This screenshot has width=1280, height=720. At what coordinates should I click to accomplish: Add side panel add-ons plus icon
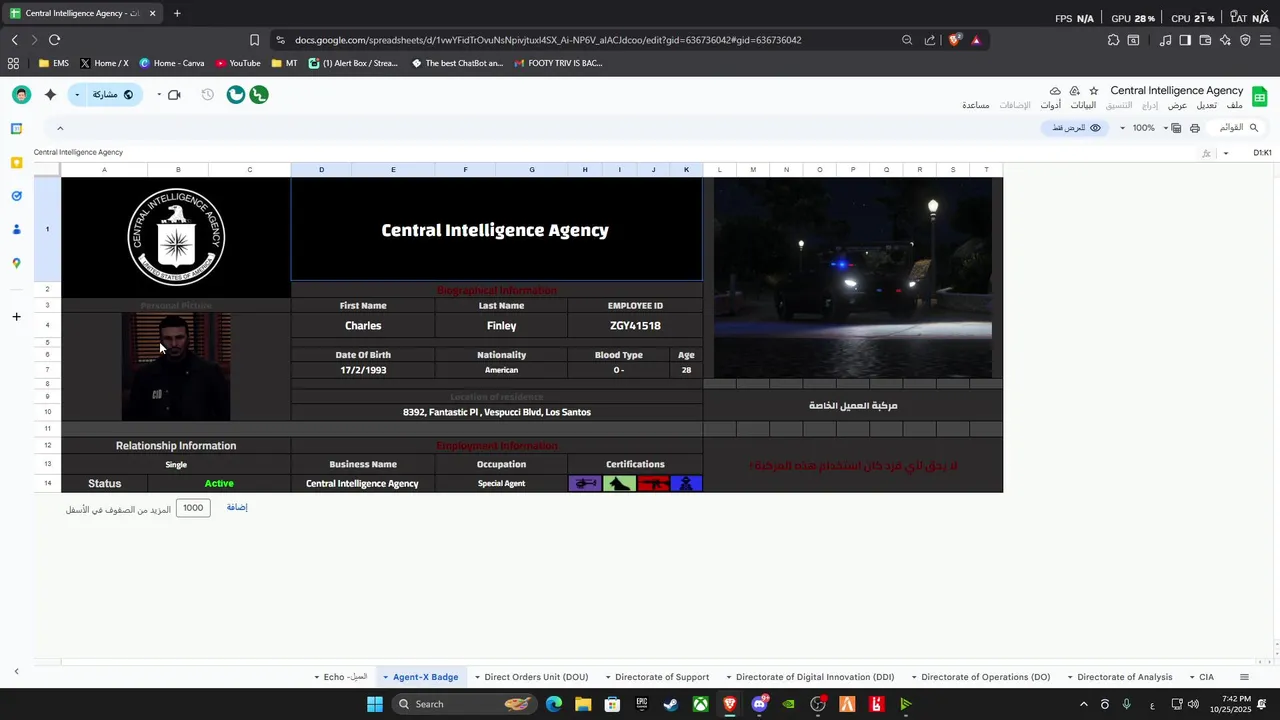(16, 317)
